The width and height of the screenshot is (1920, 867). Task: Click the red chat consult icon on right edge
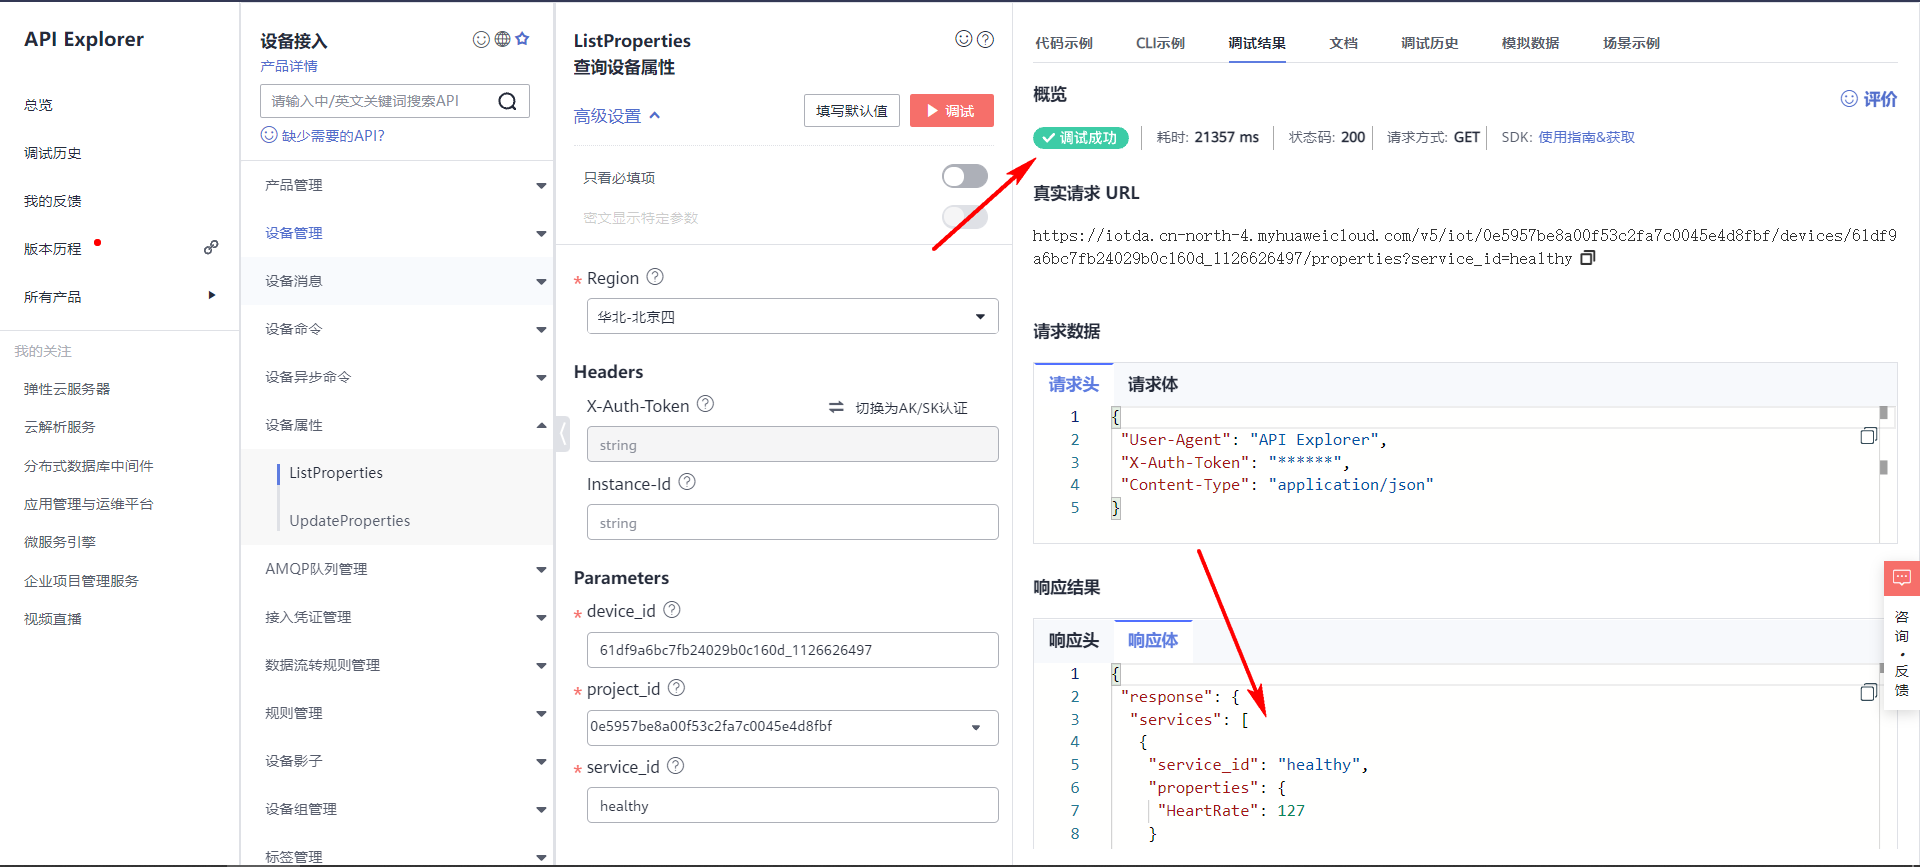click(x=1902, y=578)
